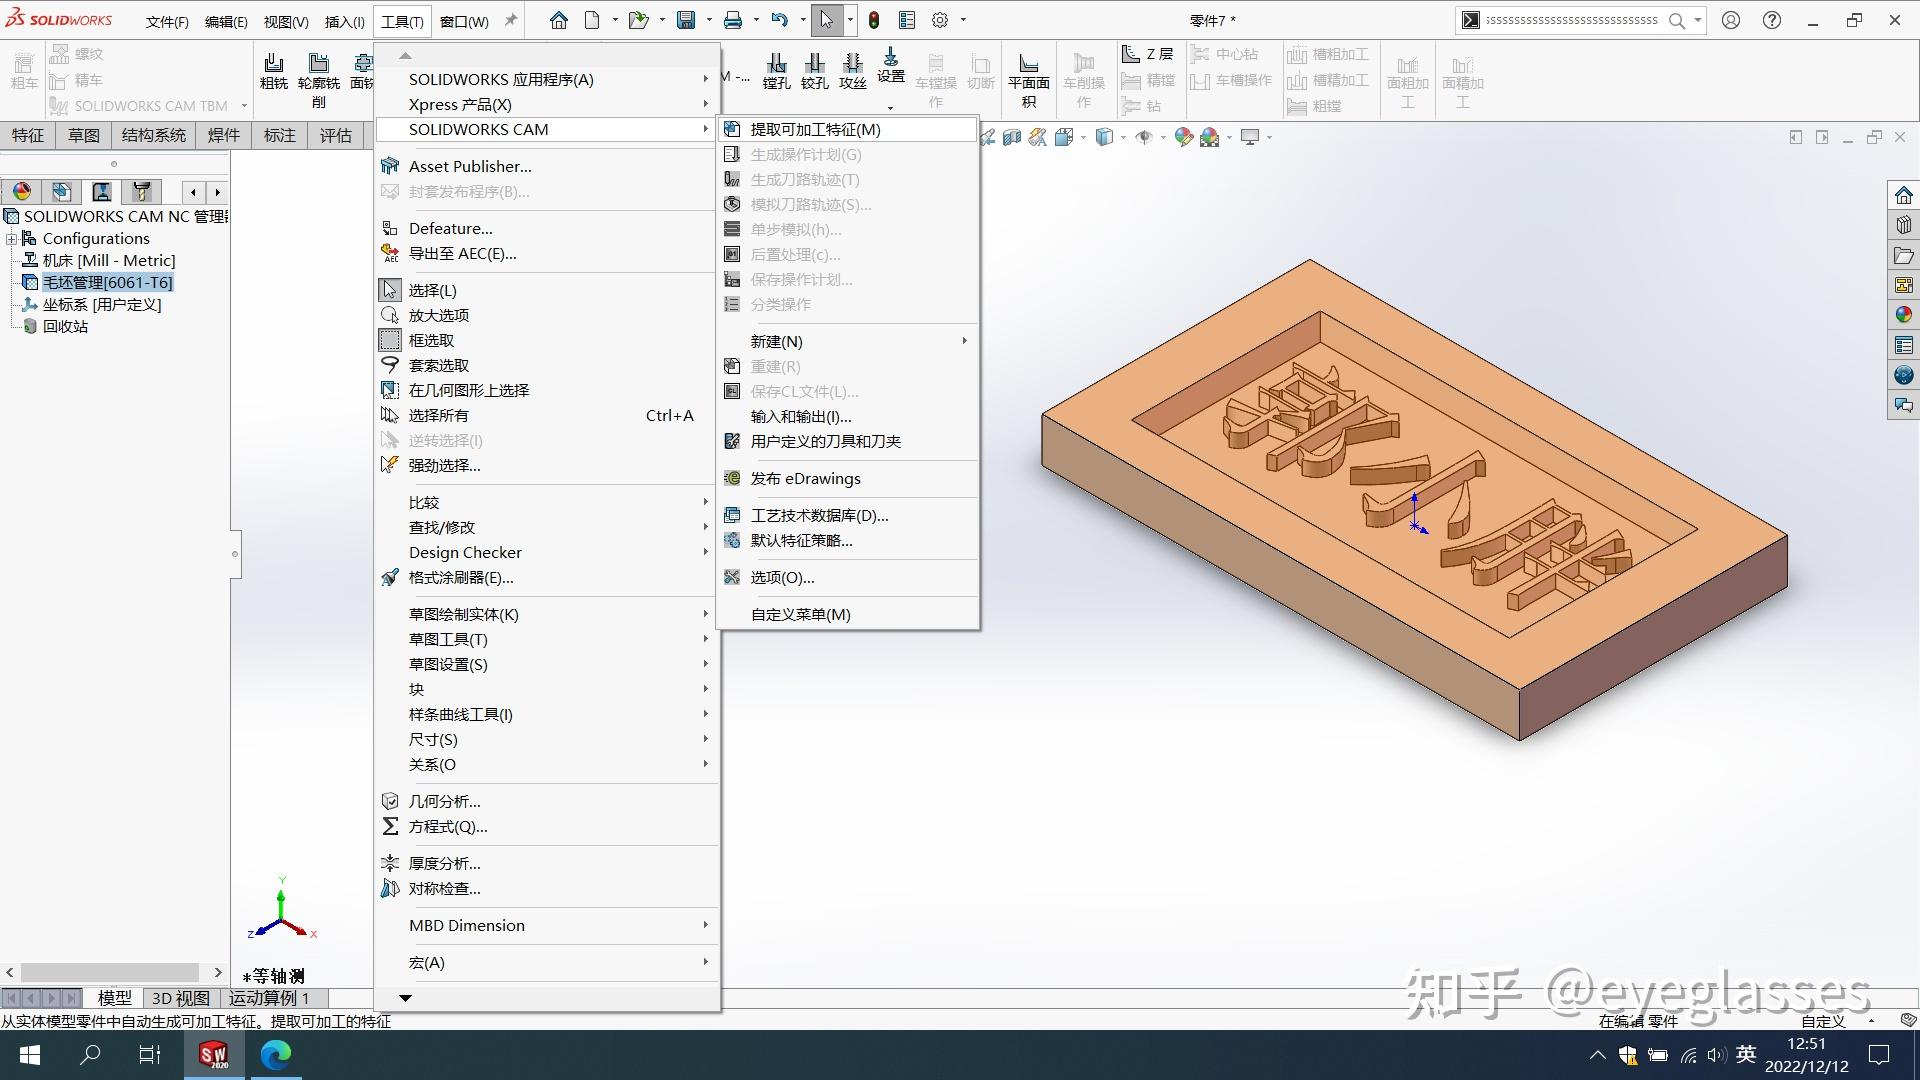Switch to the 3D 视图 bottom tab
Screen dimensions: 1920x1080
tap(180, 997)
